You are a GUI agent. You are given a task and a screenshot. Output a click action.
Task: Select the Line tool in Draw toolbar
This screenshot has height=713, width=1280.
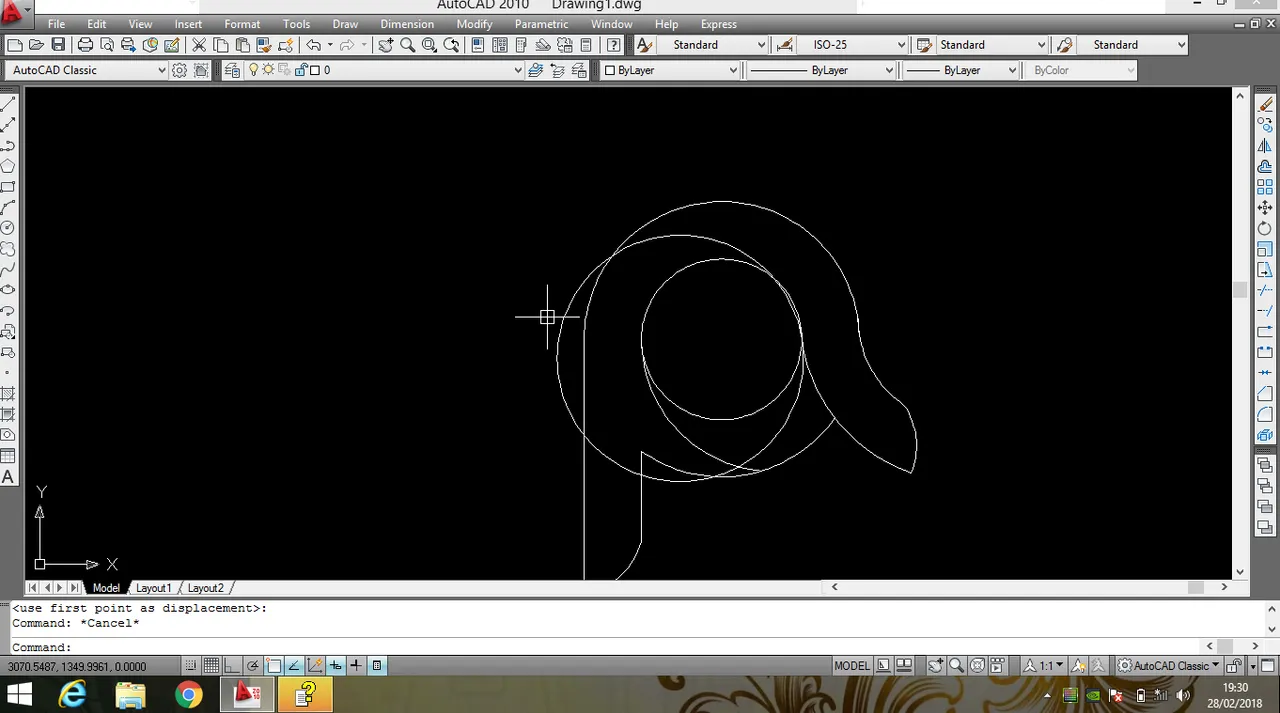pos(8,104)
